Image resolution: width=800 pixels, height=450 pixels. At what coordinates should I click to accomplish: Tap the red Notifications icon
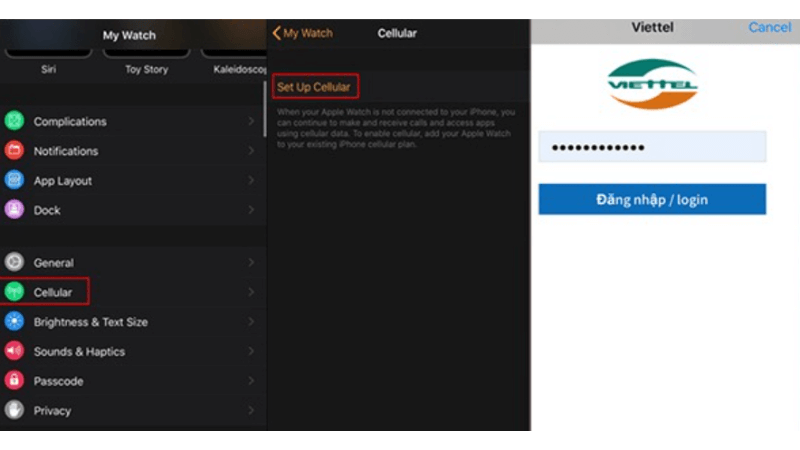tap(14, 151)
